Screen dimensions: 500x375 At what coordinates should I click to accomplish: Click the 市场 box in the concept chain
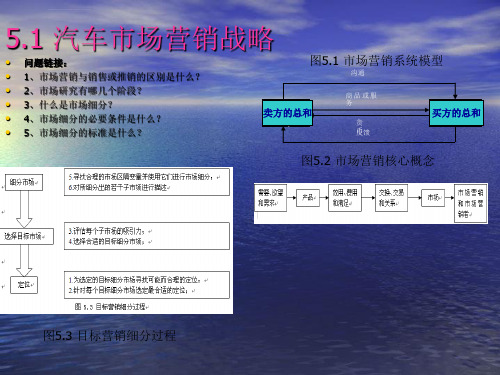pos(433,198)
